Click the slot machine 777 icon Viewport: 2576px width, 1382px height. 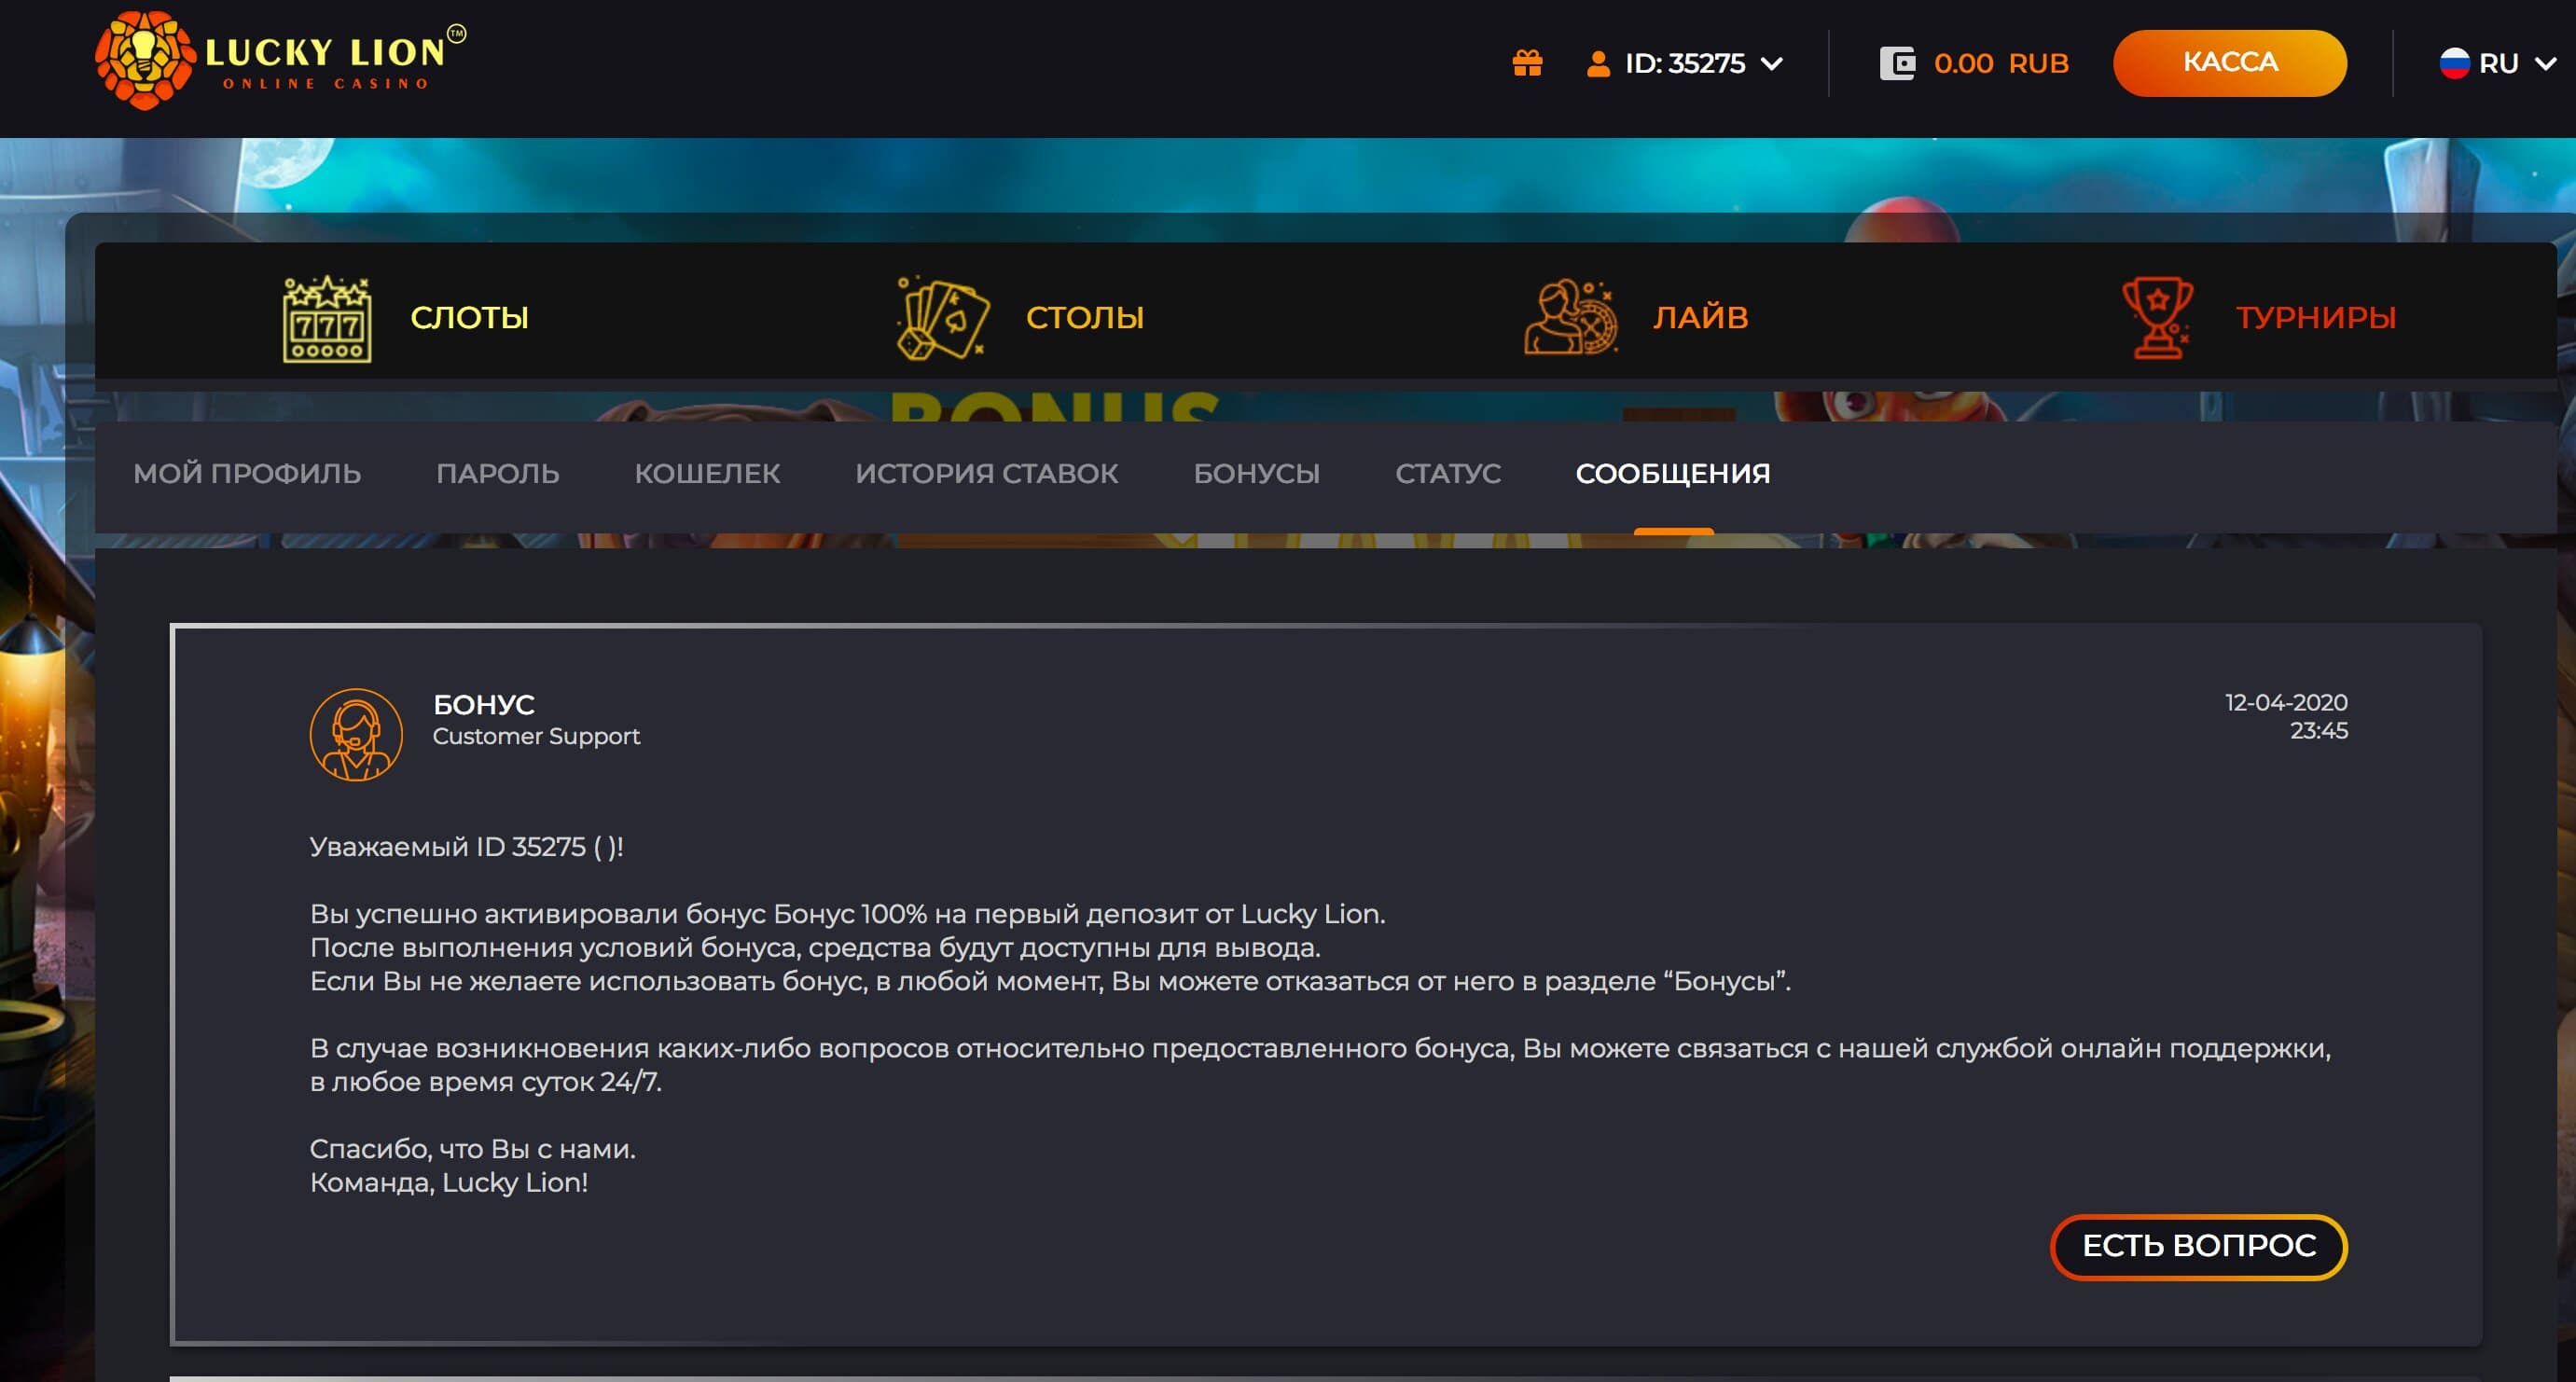coord(327,319)
